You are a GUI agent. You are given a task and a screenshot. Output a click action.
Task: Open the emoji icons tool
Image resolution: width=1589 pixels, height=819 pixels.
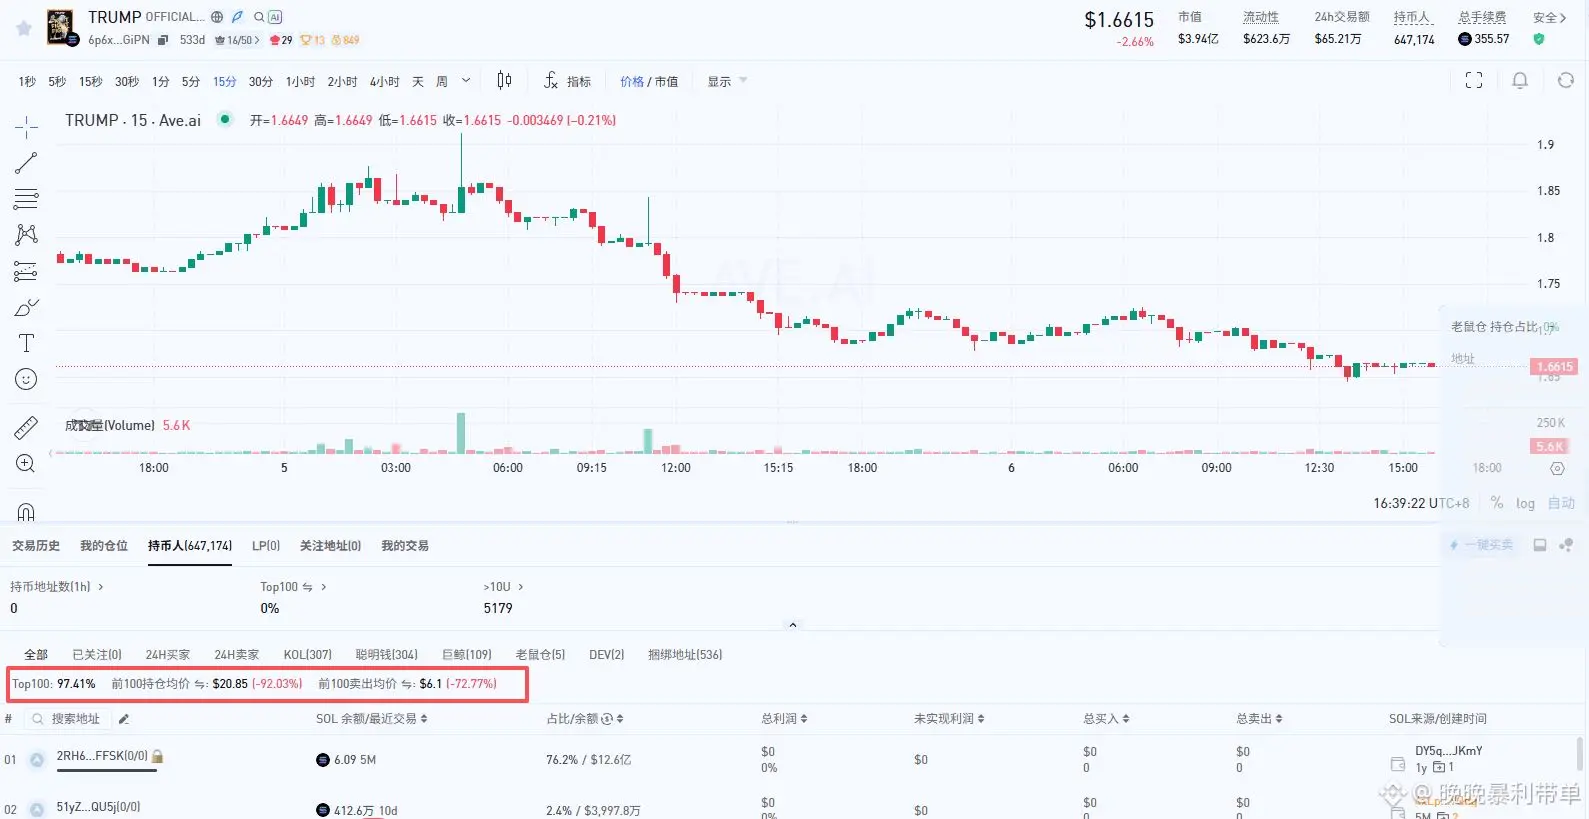click(26, 379)
